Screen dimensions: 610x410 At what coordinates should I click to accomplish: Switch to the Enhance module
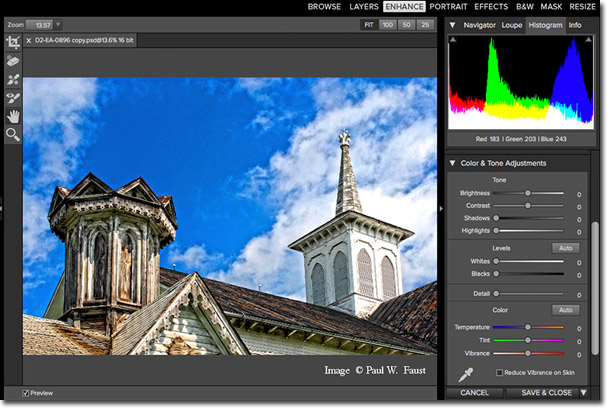point(404,7)
